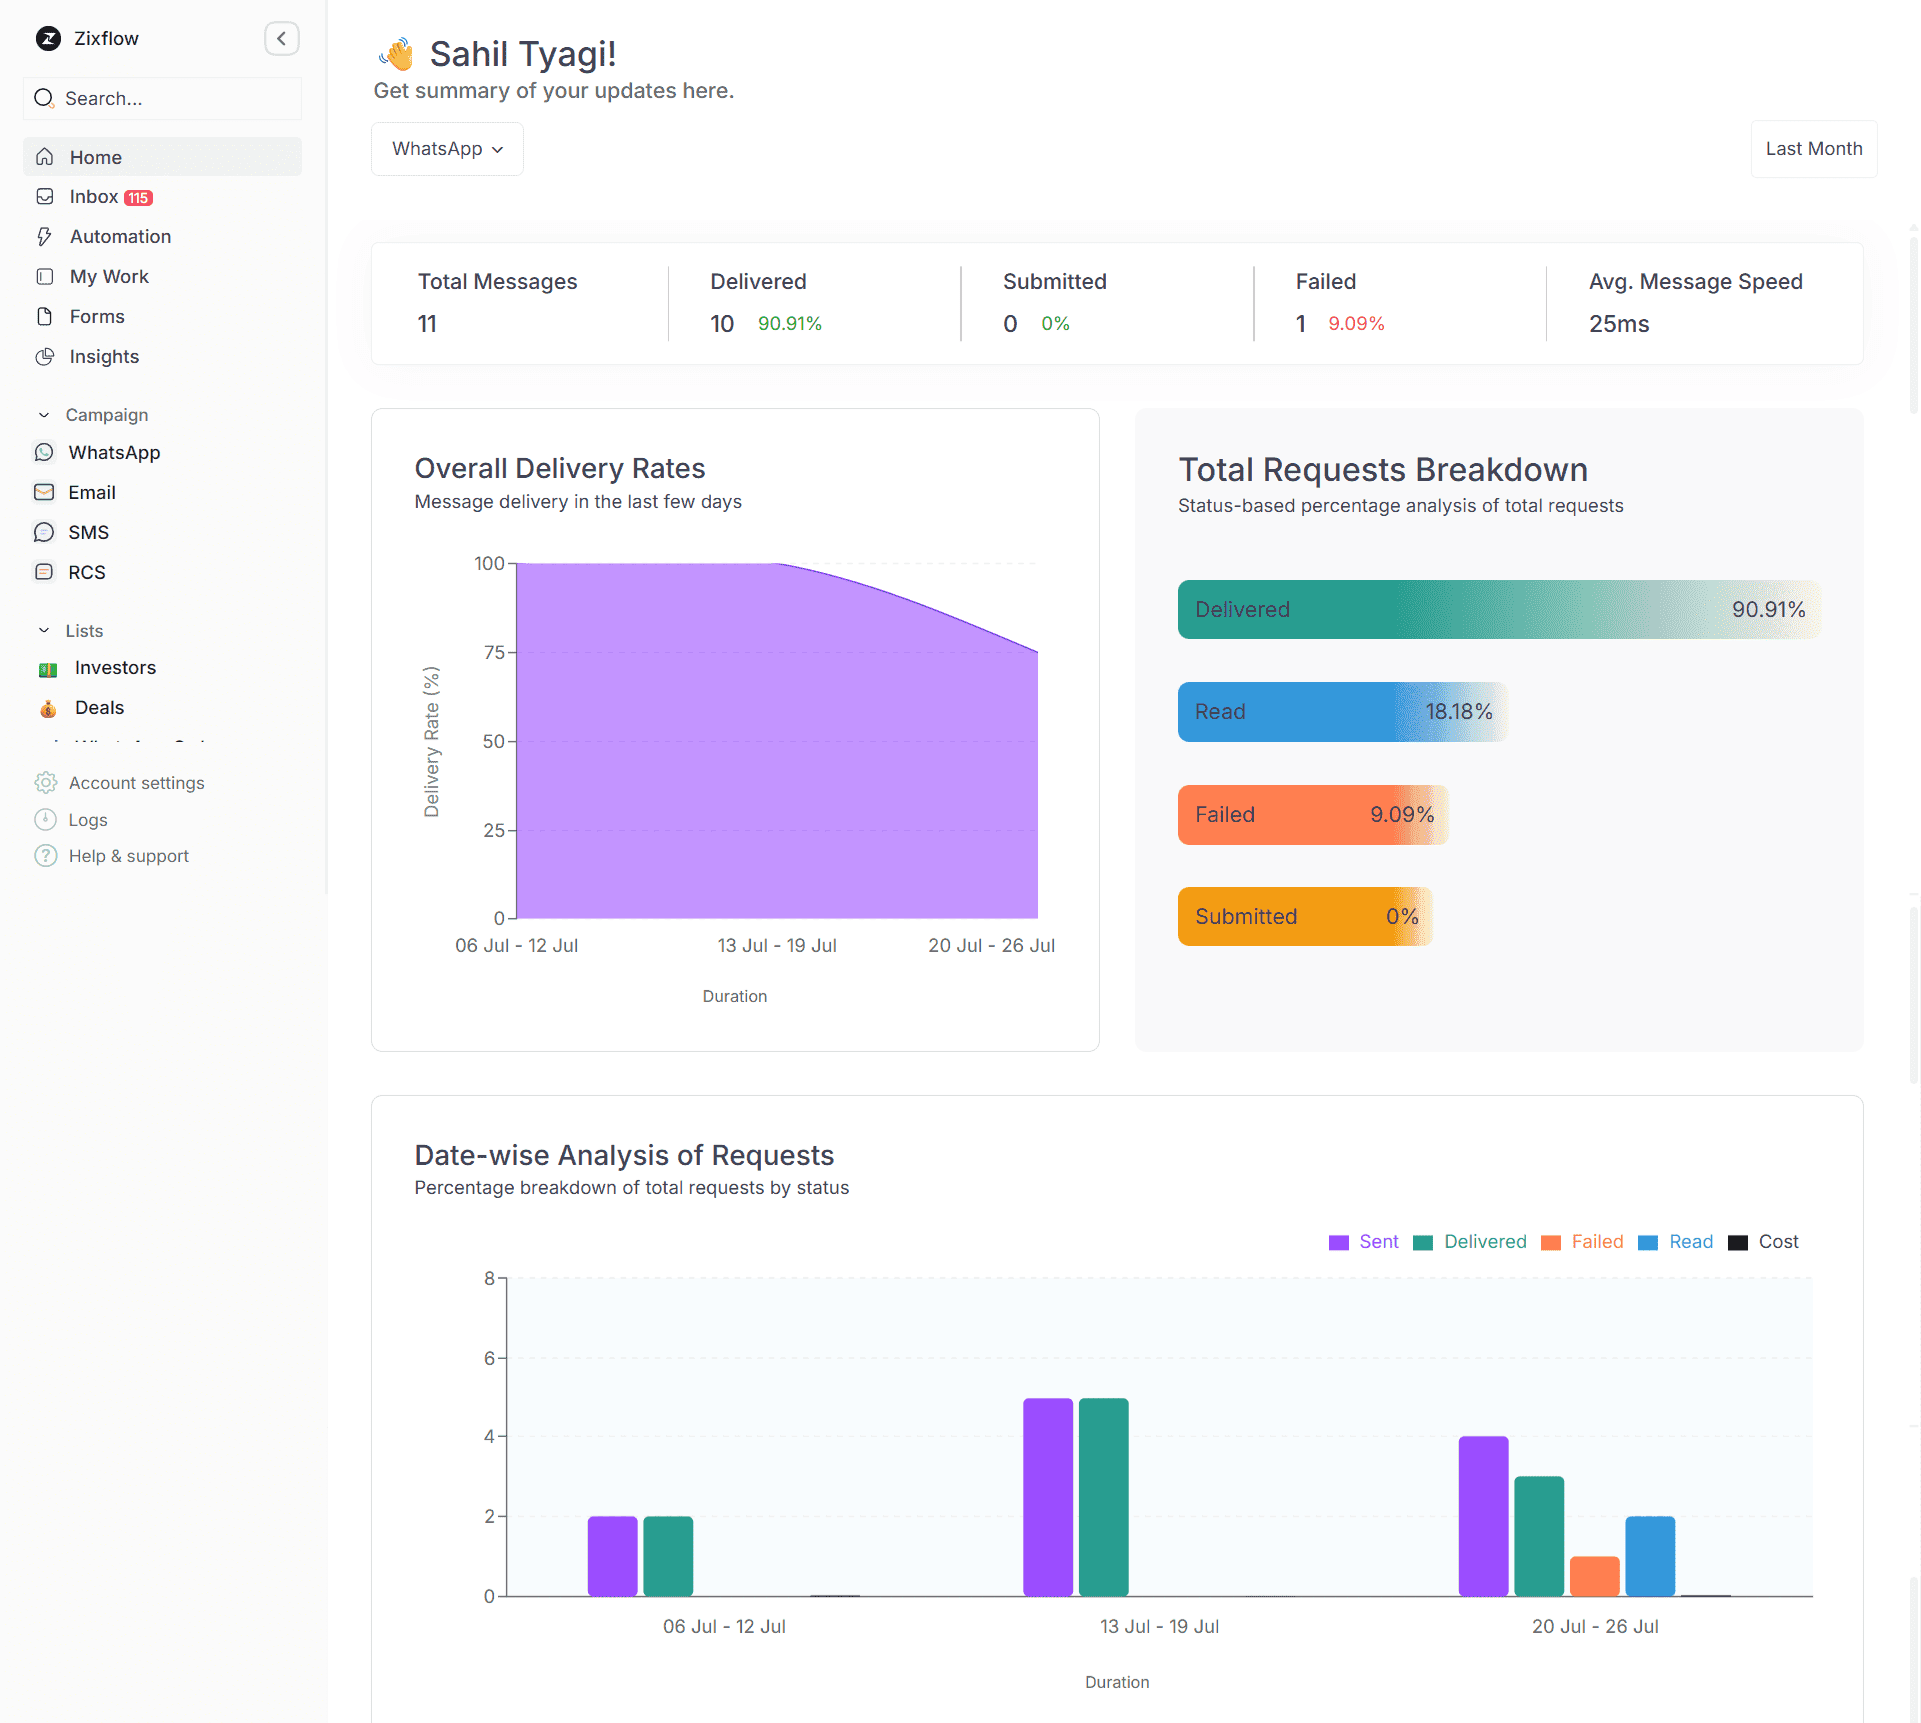Open Help & support

pos(128,855)
